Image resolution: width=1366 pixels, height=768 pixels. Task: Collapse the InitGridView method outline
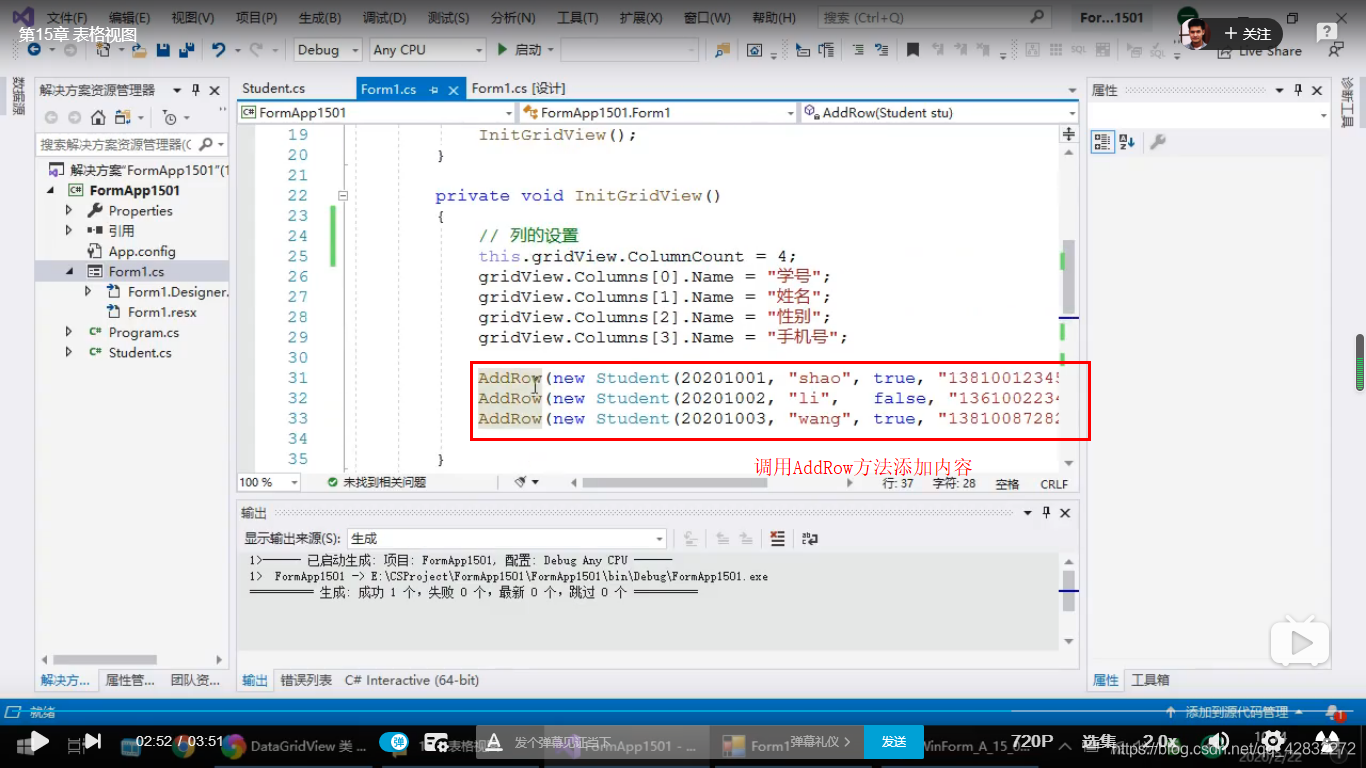click(x=343, y=196)
